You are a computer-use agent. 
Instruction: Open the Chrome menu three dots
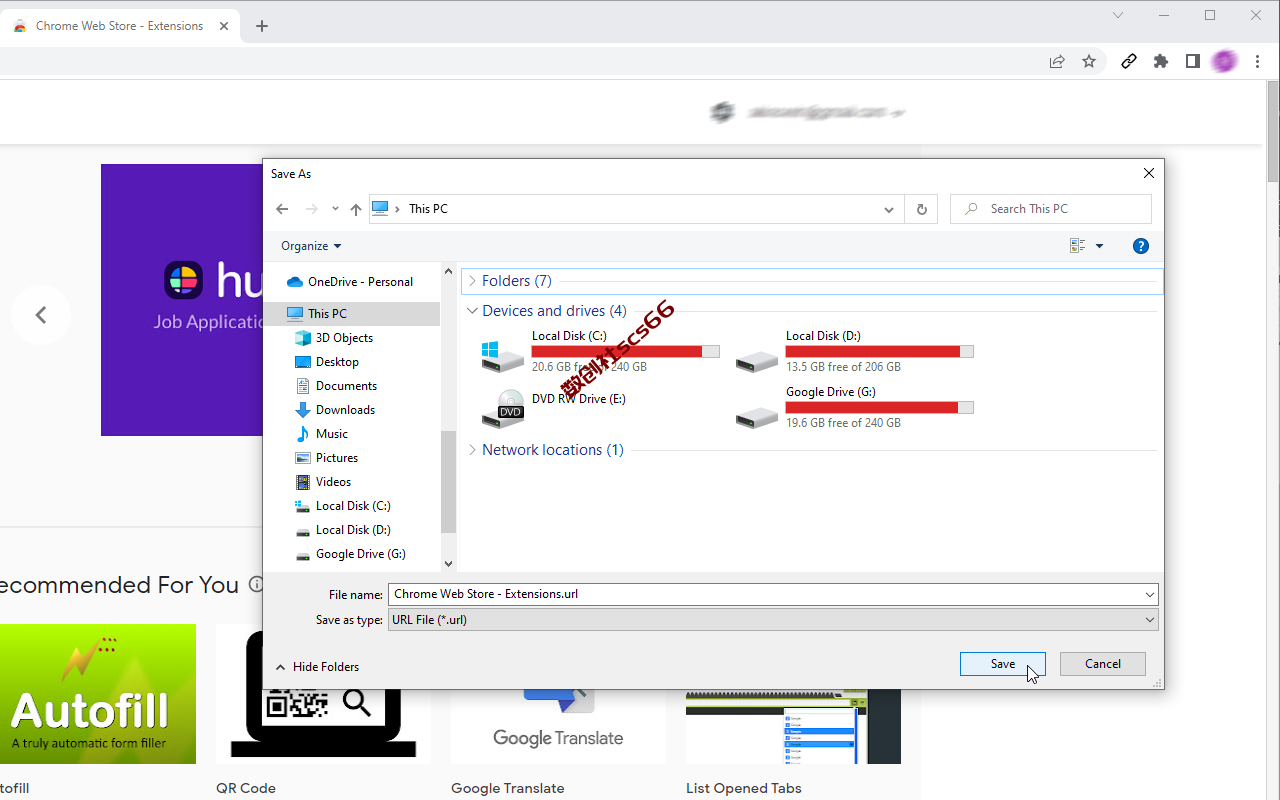tap(1257, 61)
